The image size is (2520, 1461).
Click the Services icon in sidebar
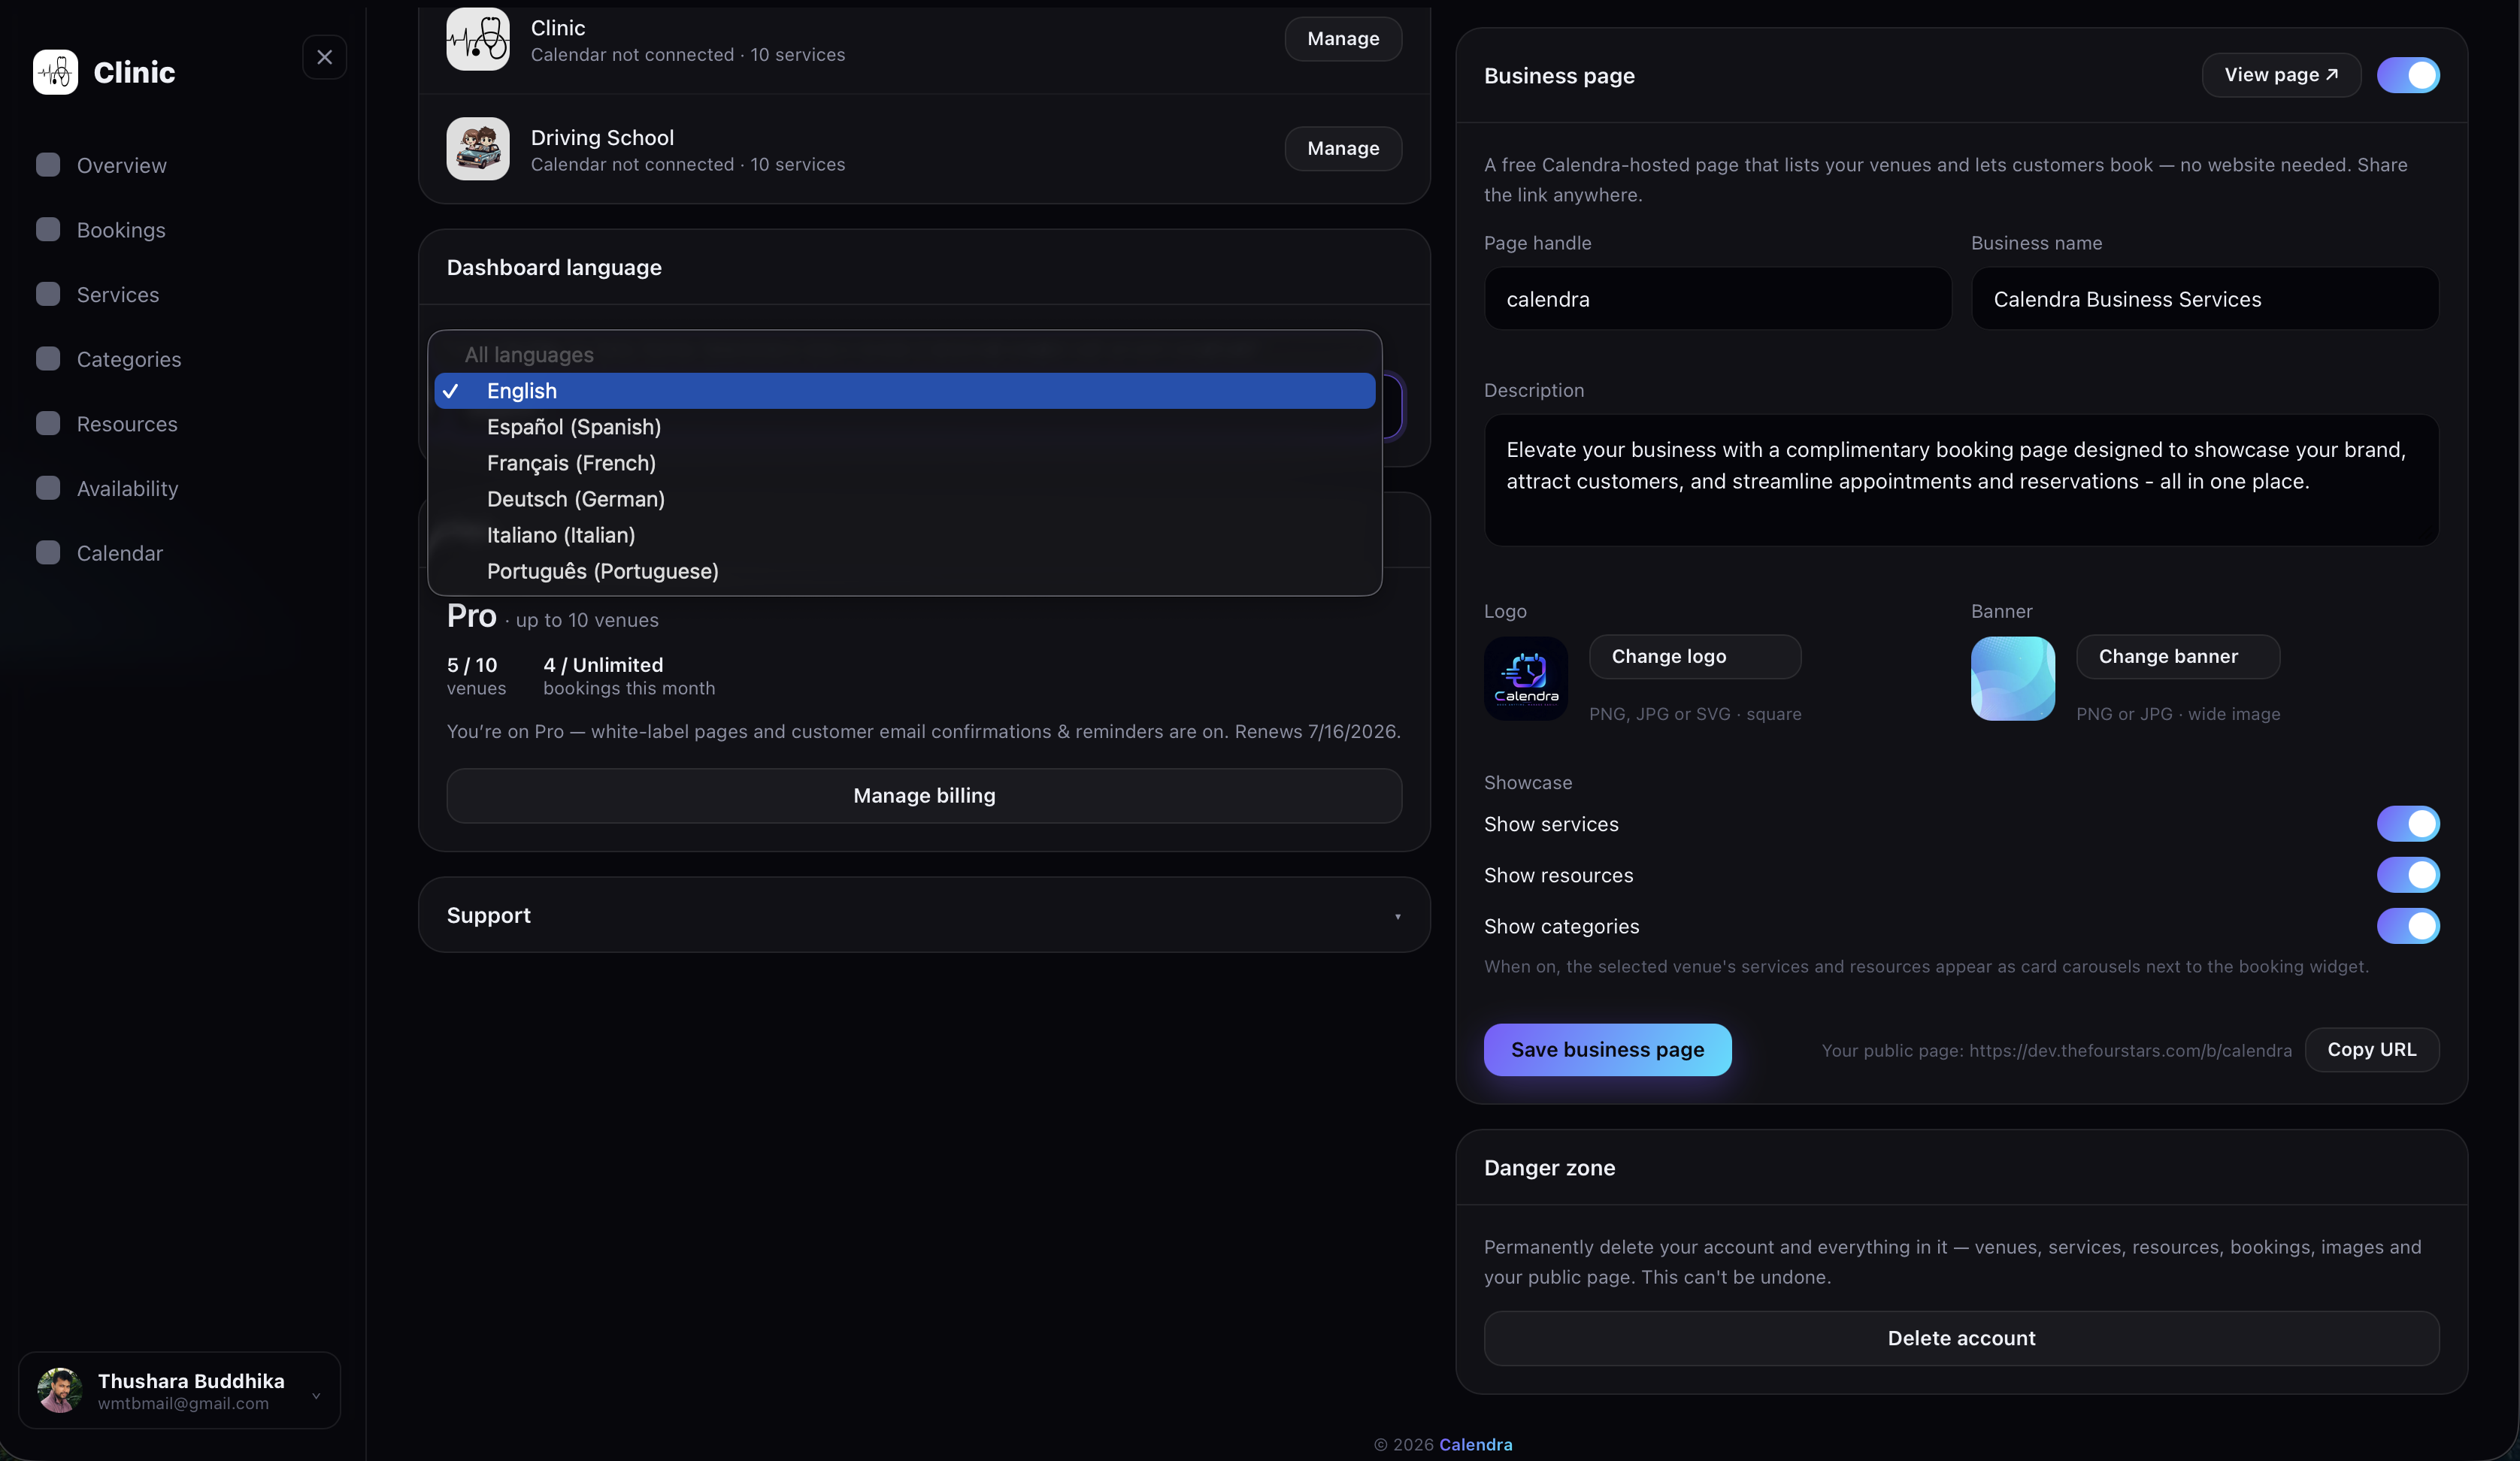point(48,294)
